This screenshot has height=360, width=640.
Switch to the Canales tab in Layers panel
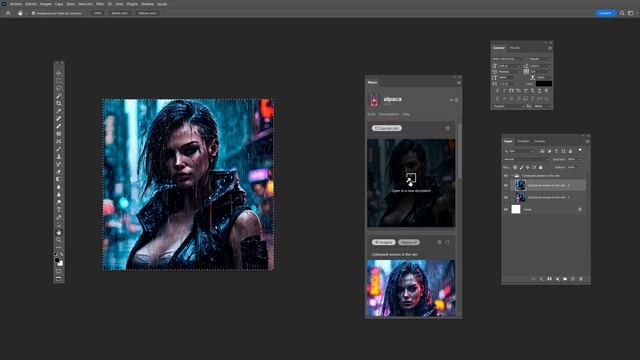540,141
